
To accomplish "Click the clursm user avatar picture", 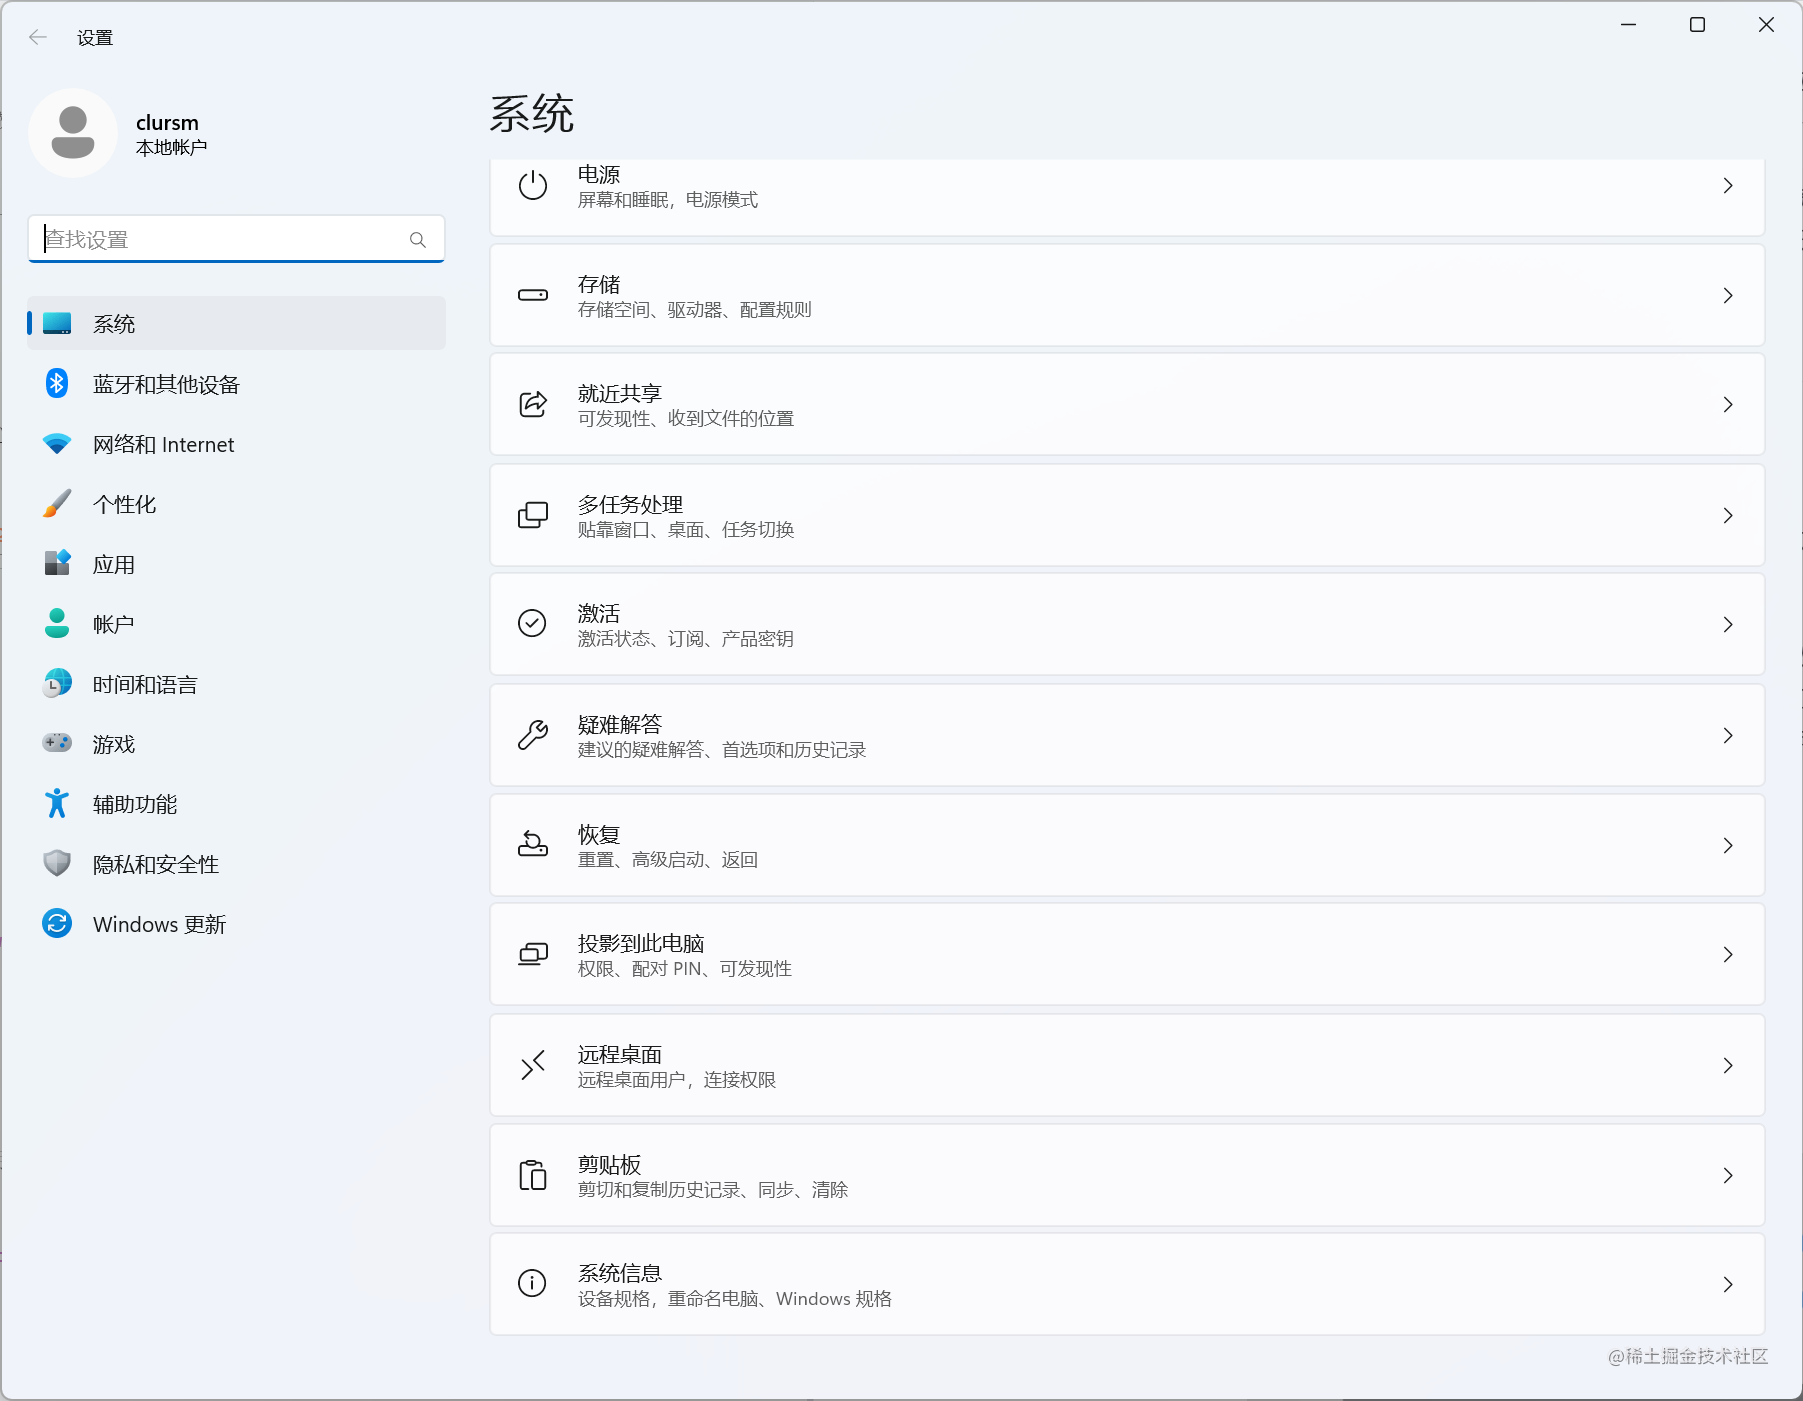I will [73, 133].
